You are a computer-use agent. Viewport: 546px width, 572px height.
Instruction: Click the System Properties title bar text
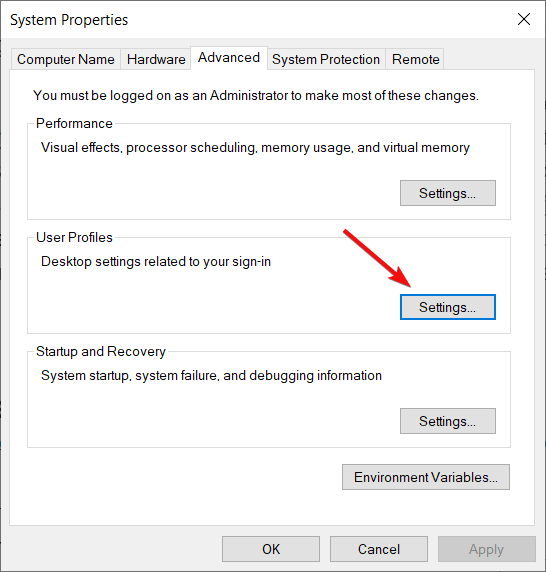(x=69, y=20)
